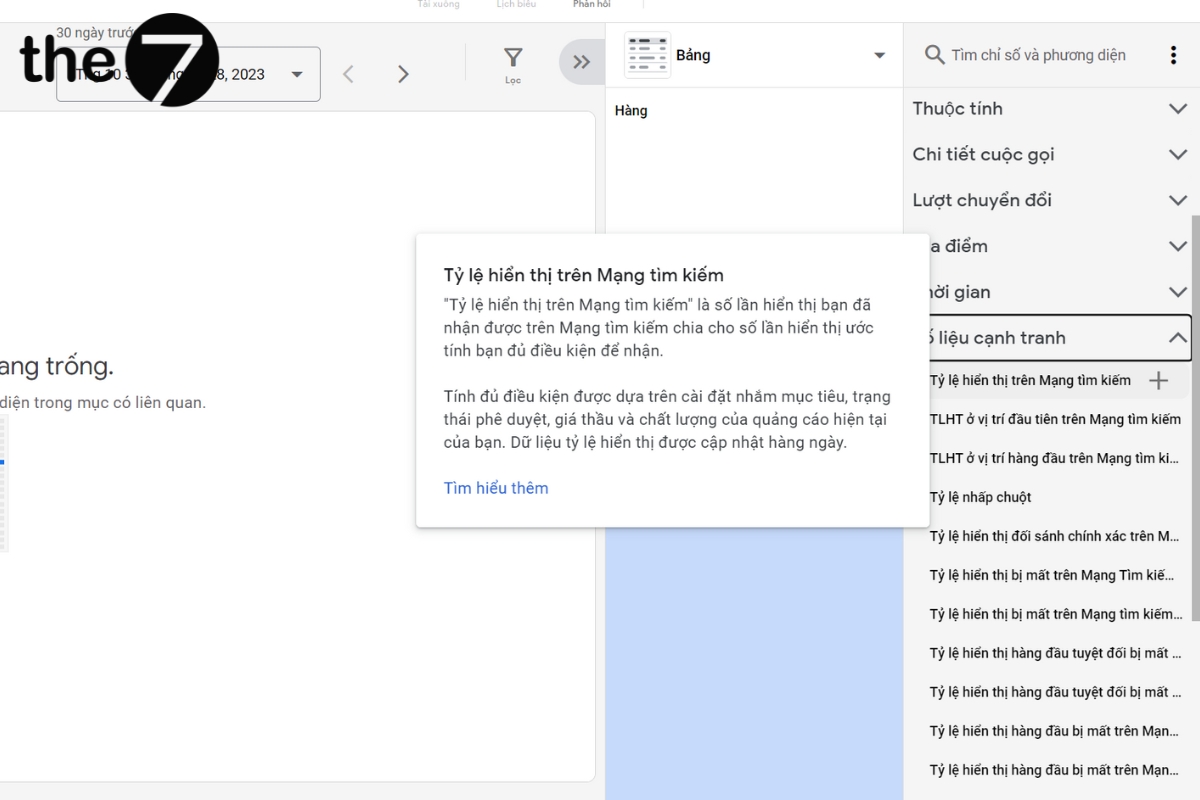
Task: Click the right panel vertical scrollbar
Action: click(1194, 400)
